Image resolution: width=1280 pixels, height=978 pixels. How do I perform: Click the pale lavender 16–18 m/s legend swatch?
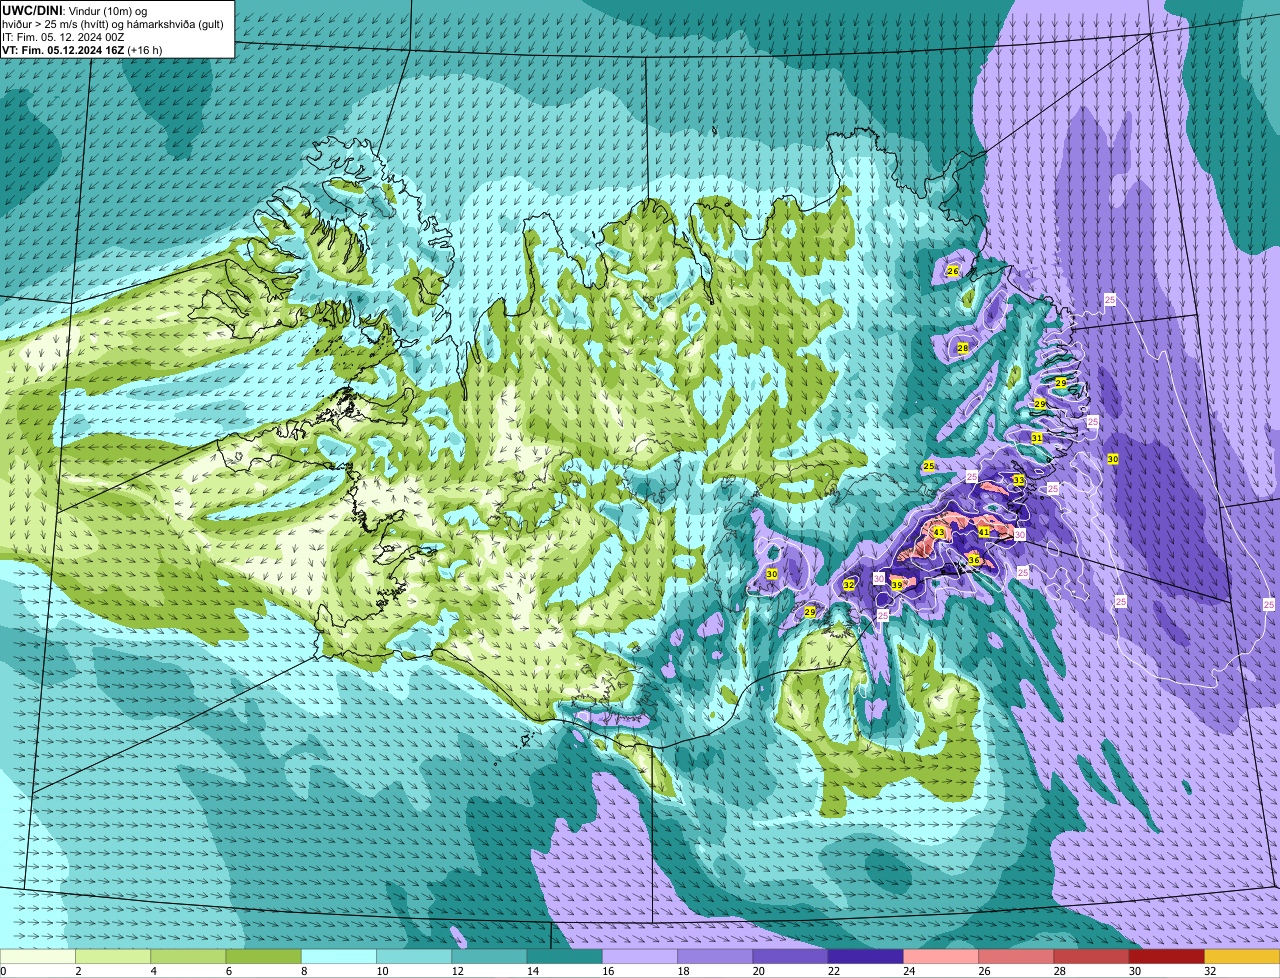[640, 957]
